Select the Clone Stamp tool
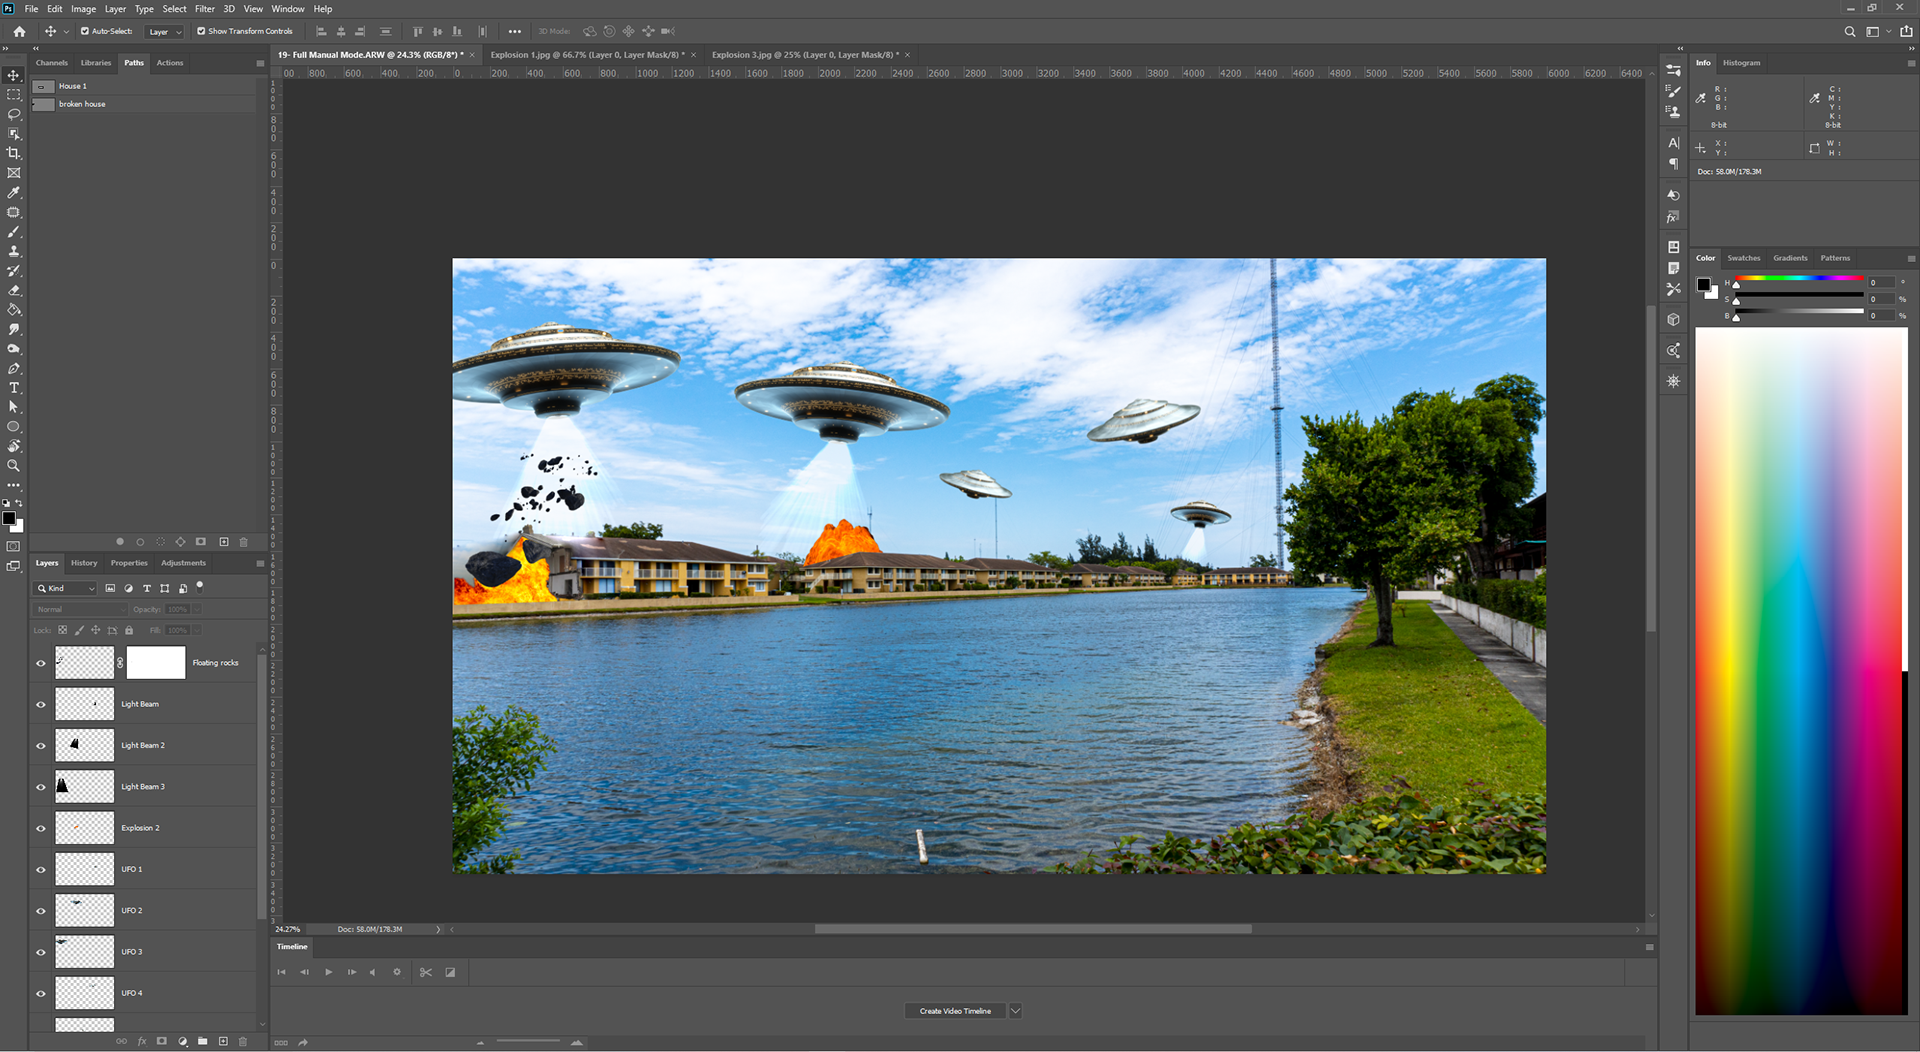1920x1052 pixels. click(14, 251)
